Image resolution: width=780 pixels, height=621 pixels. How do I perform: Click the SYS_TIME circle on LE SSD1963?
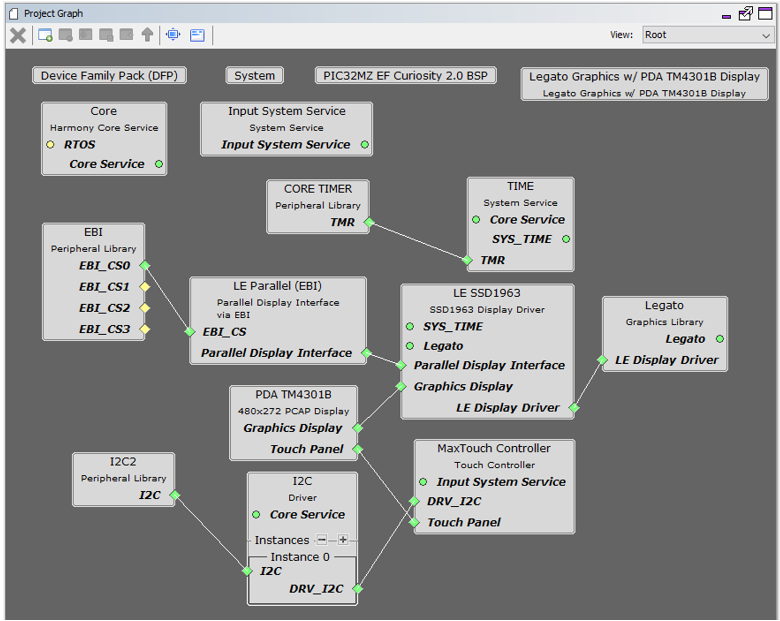tap(410, 326)
